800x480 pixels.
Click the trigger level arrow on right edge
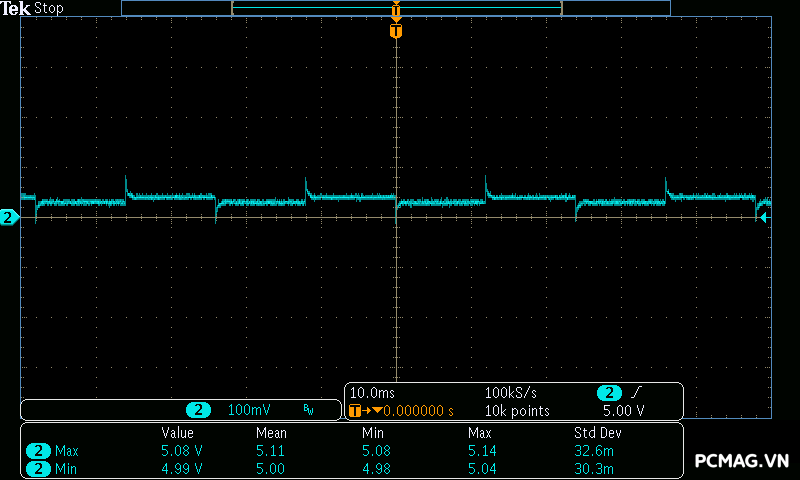click(x=764, y=217)
